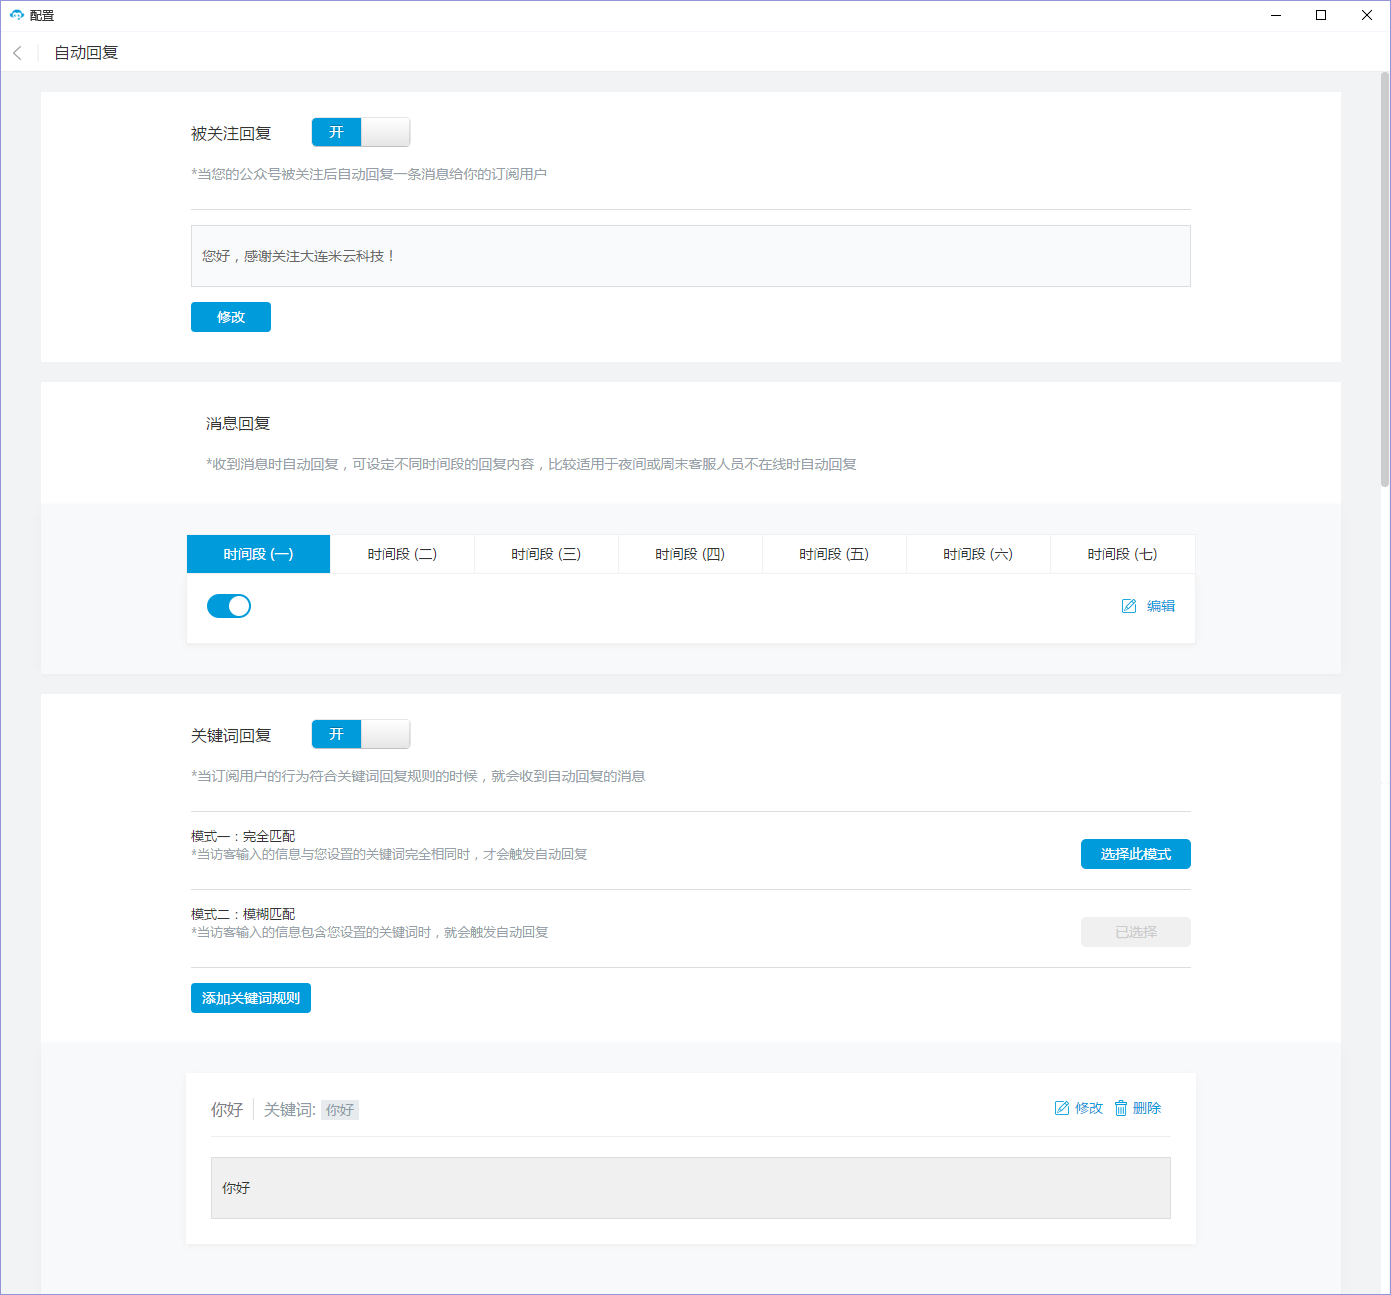Open the 时间段 (七) tab
Screen dimensions: 1391x1295
click(1122, 554)
